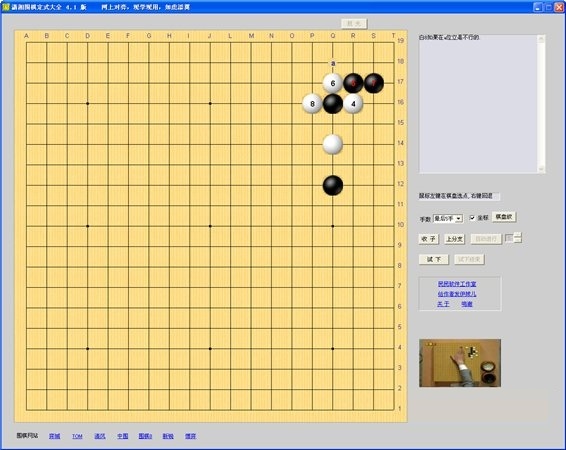566x450 pixels.
Task: Minimize the application window
Action: pos(538,7)
